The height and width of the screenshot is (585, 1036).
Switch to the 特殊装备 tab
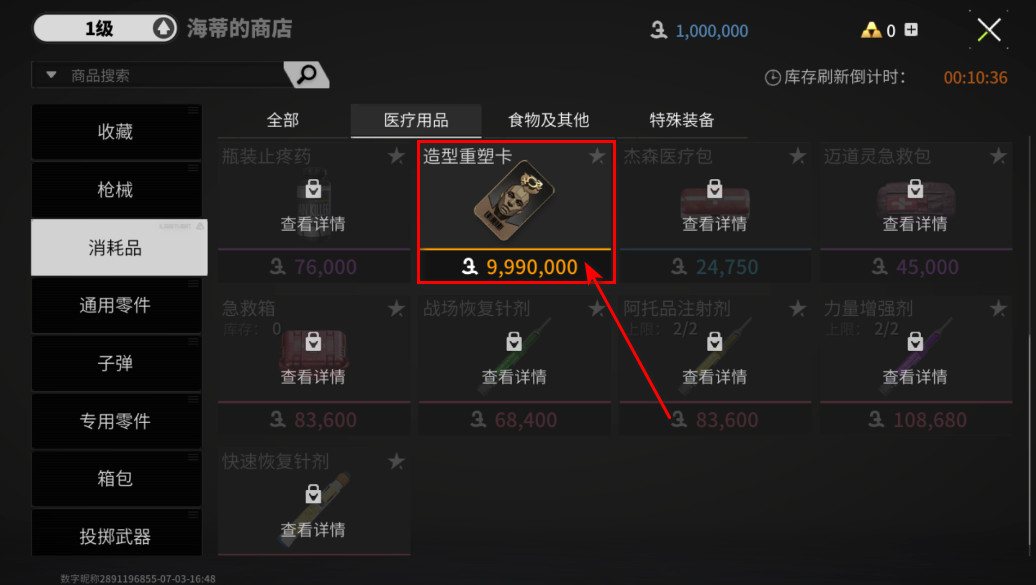(682, 120)
